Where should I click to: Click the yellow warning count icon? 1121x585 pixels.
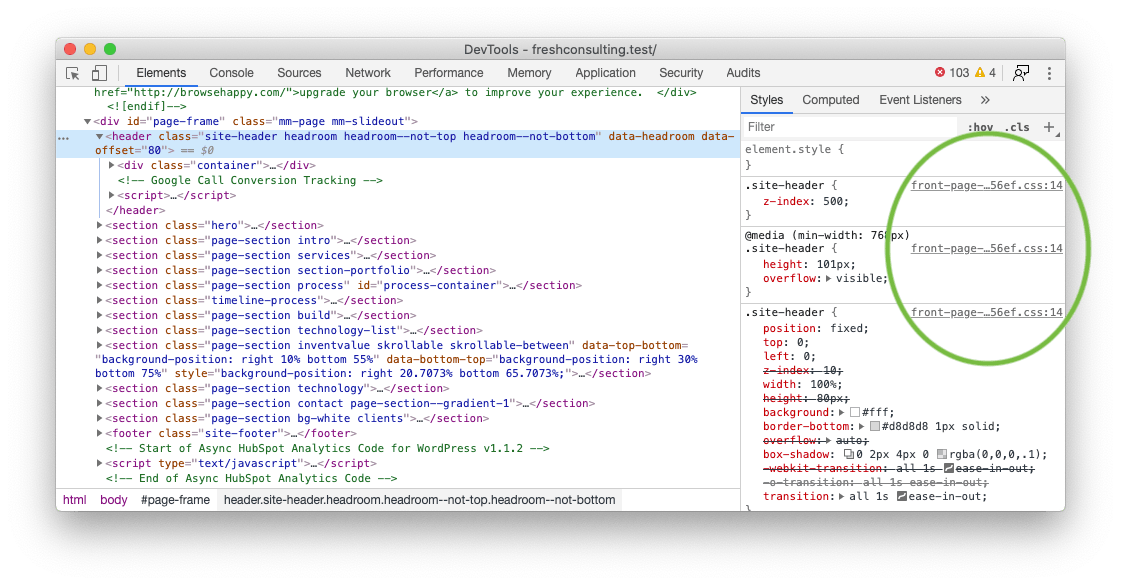979,72
